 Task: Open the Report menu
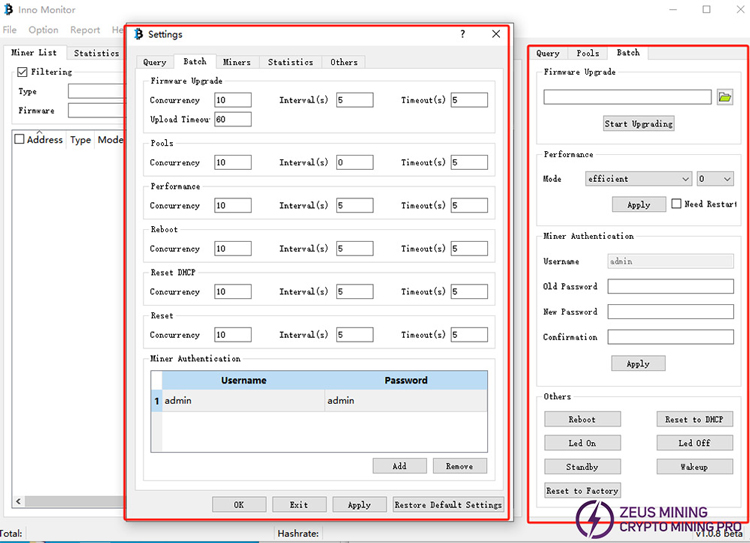(x=85, y=30)
